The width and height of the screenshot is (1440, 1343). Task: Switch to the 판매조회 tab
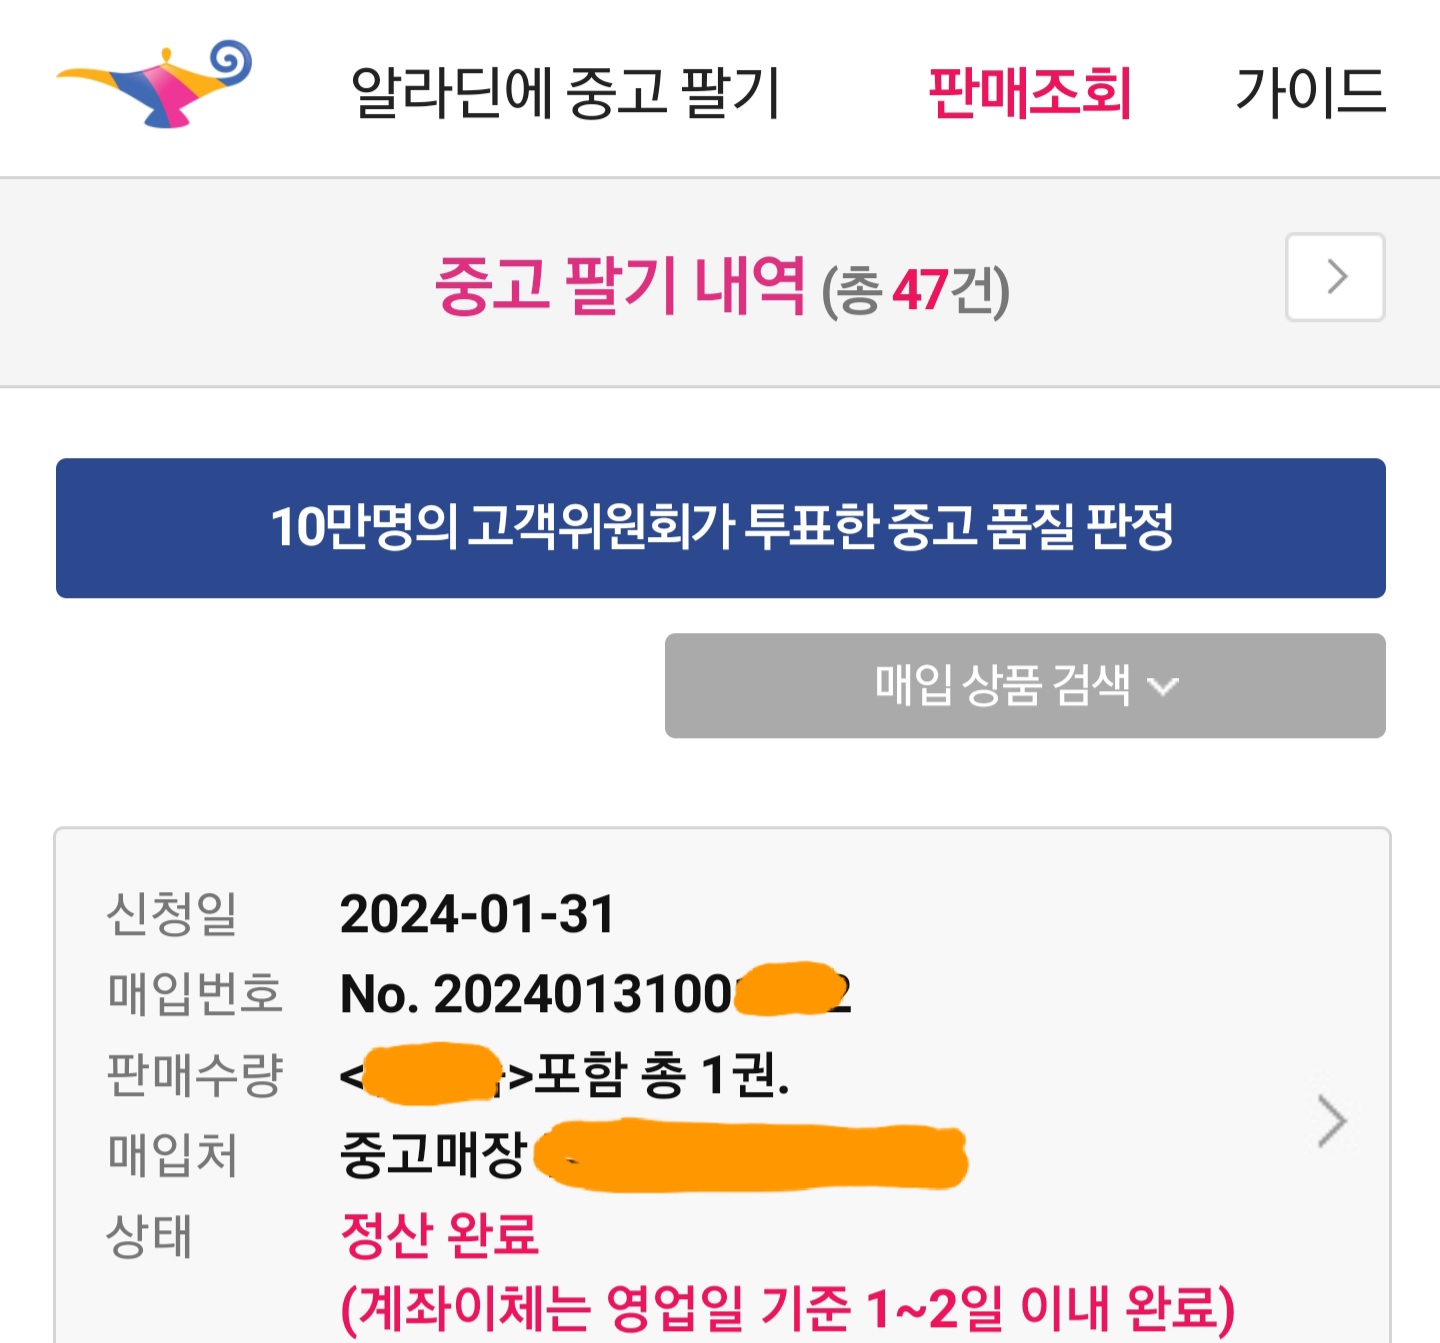(x=1029, y=92)
